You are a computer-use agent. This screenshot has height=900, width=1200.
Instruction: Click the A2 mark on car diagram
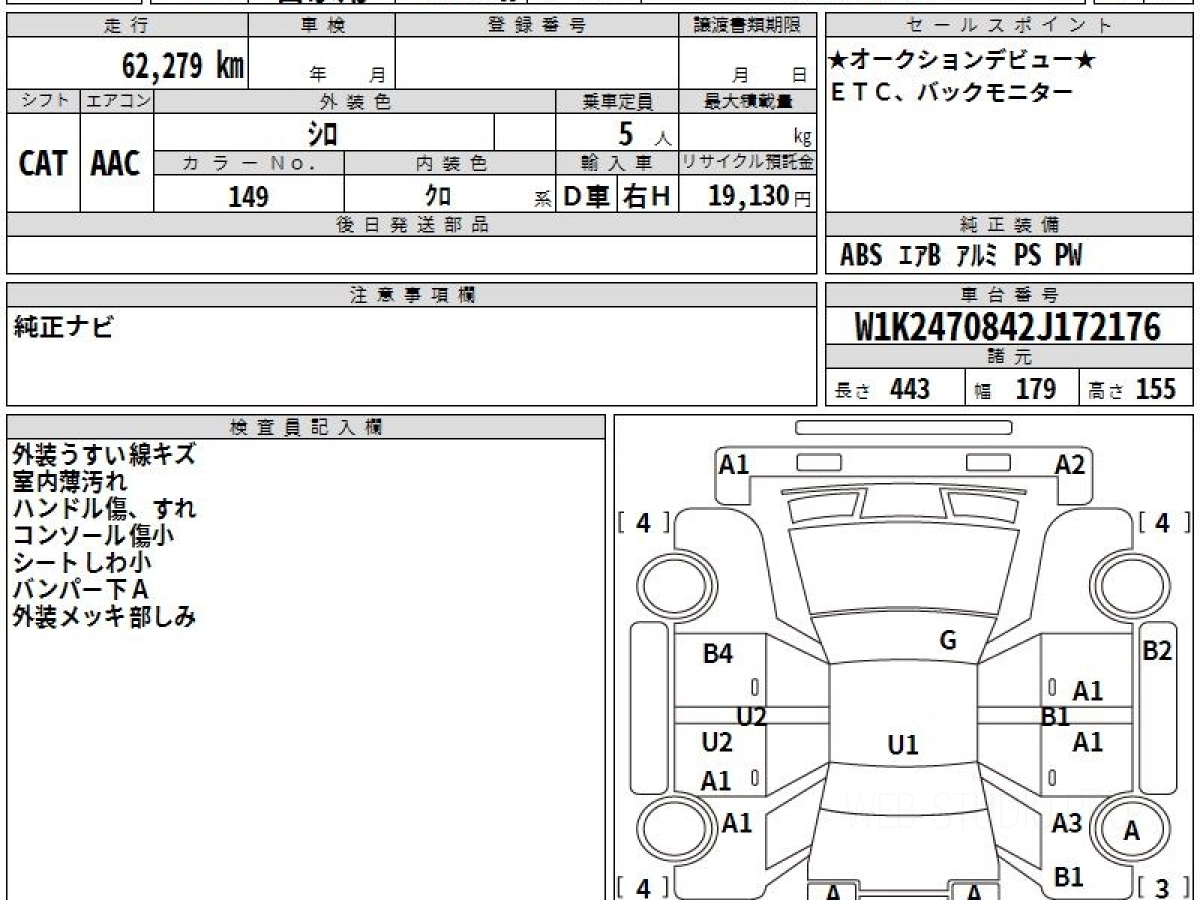click(1070, 464)
